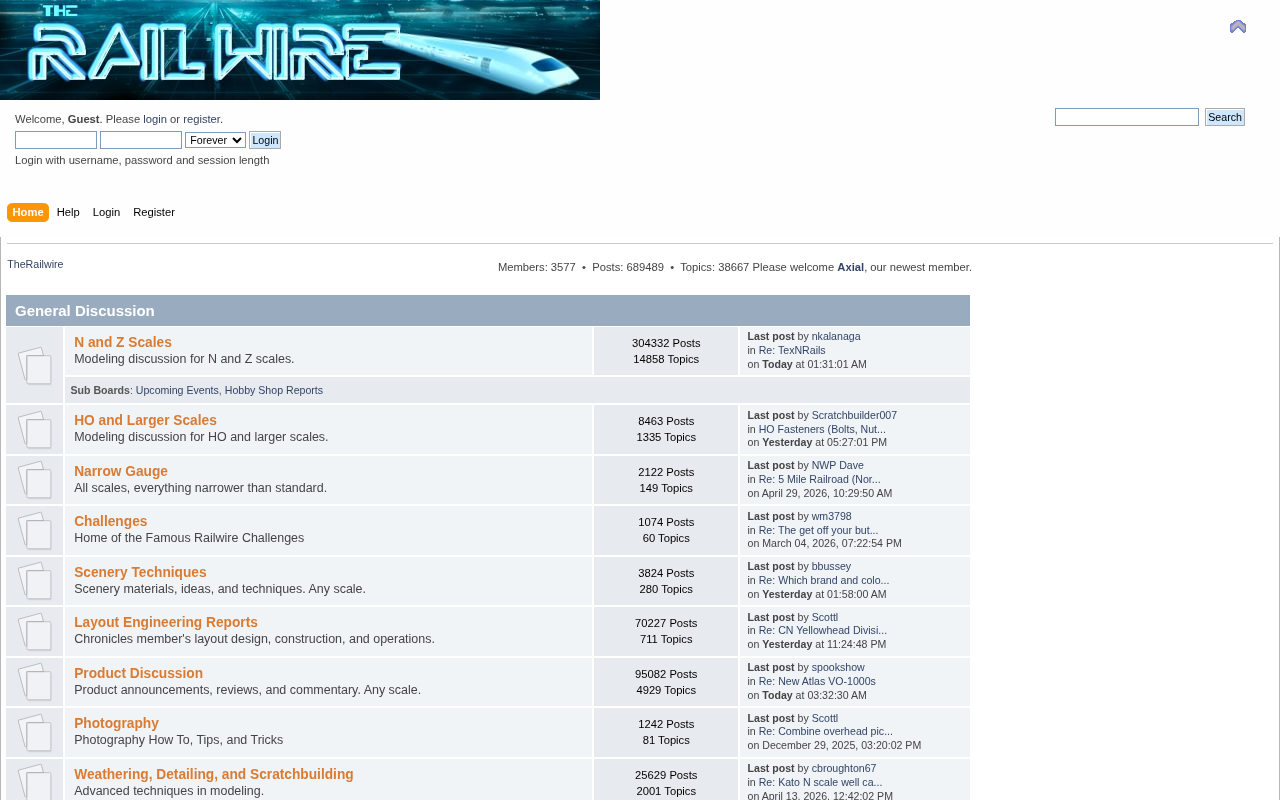Screen dimensions: 1280x800
Task: Select the Home menu tab
Action: tap(28, 212)
